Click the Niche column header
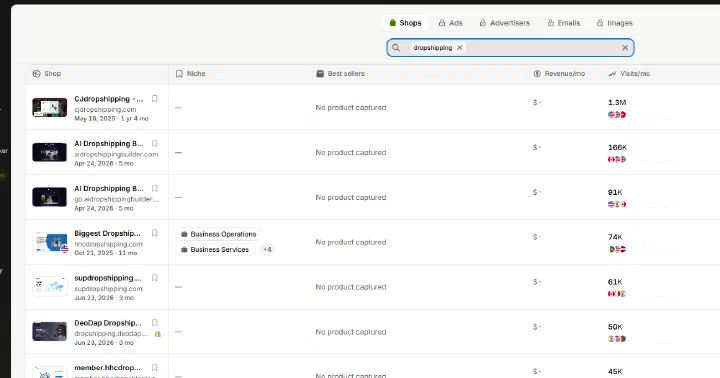 point(191,73)
